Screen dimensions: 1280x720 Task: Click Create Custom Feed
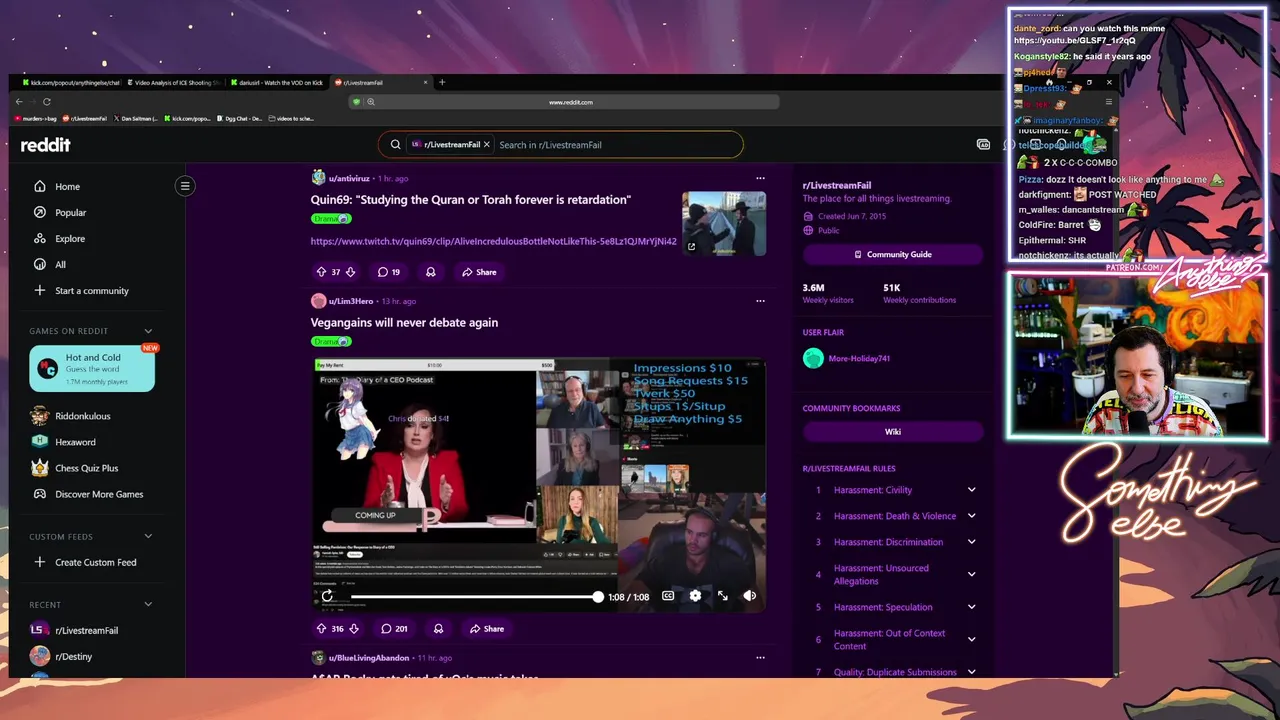pos(96,562)
